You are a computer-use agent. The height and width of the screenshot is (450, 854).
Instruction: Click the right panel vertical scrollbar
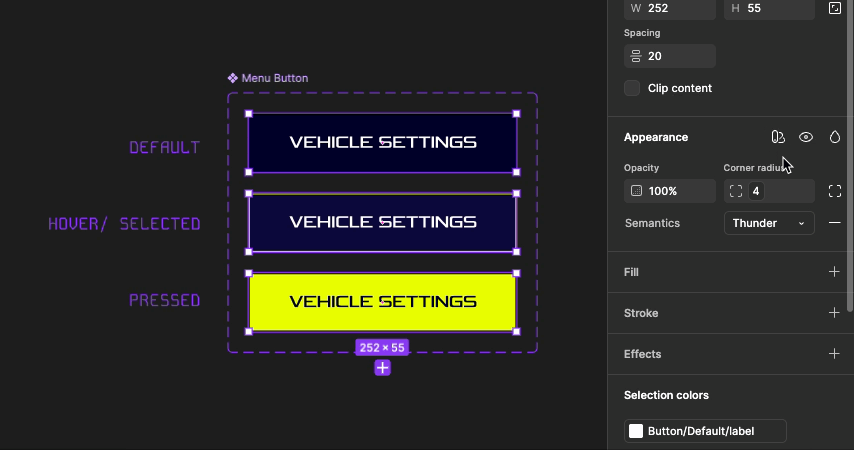(x=851, y=156)
